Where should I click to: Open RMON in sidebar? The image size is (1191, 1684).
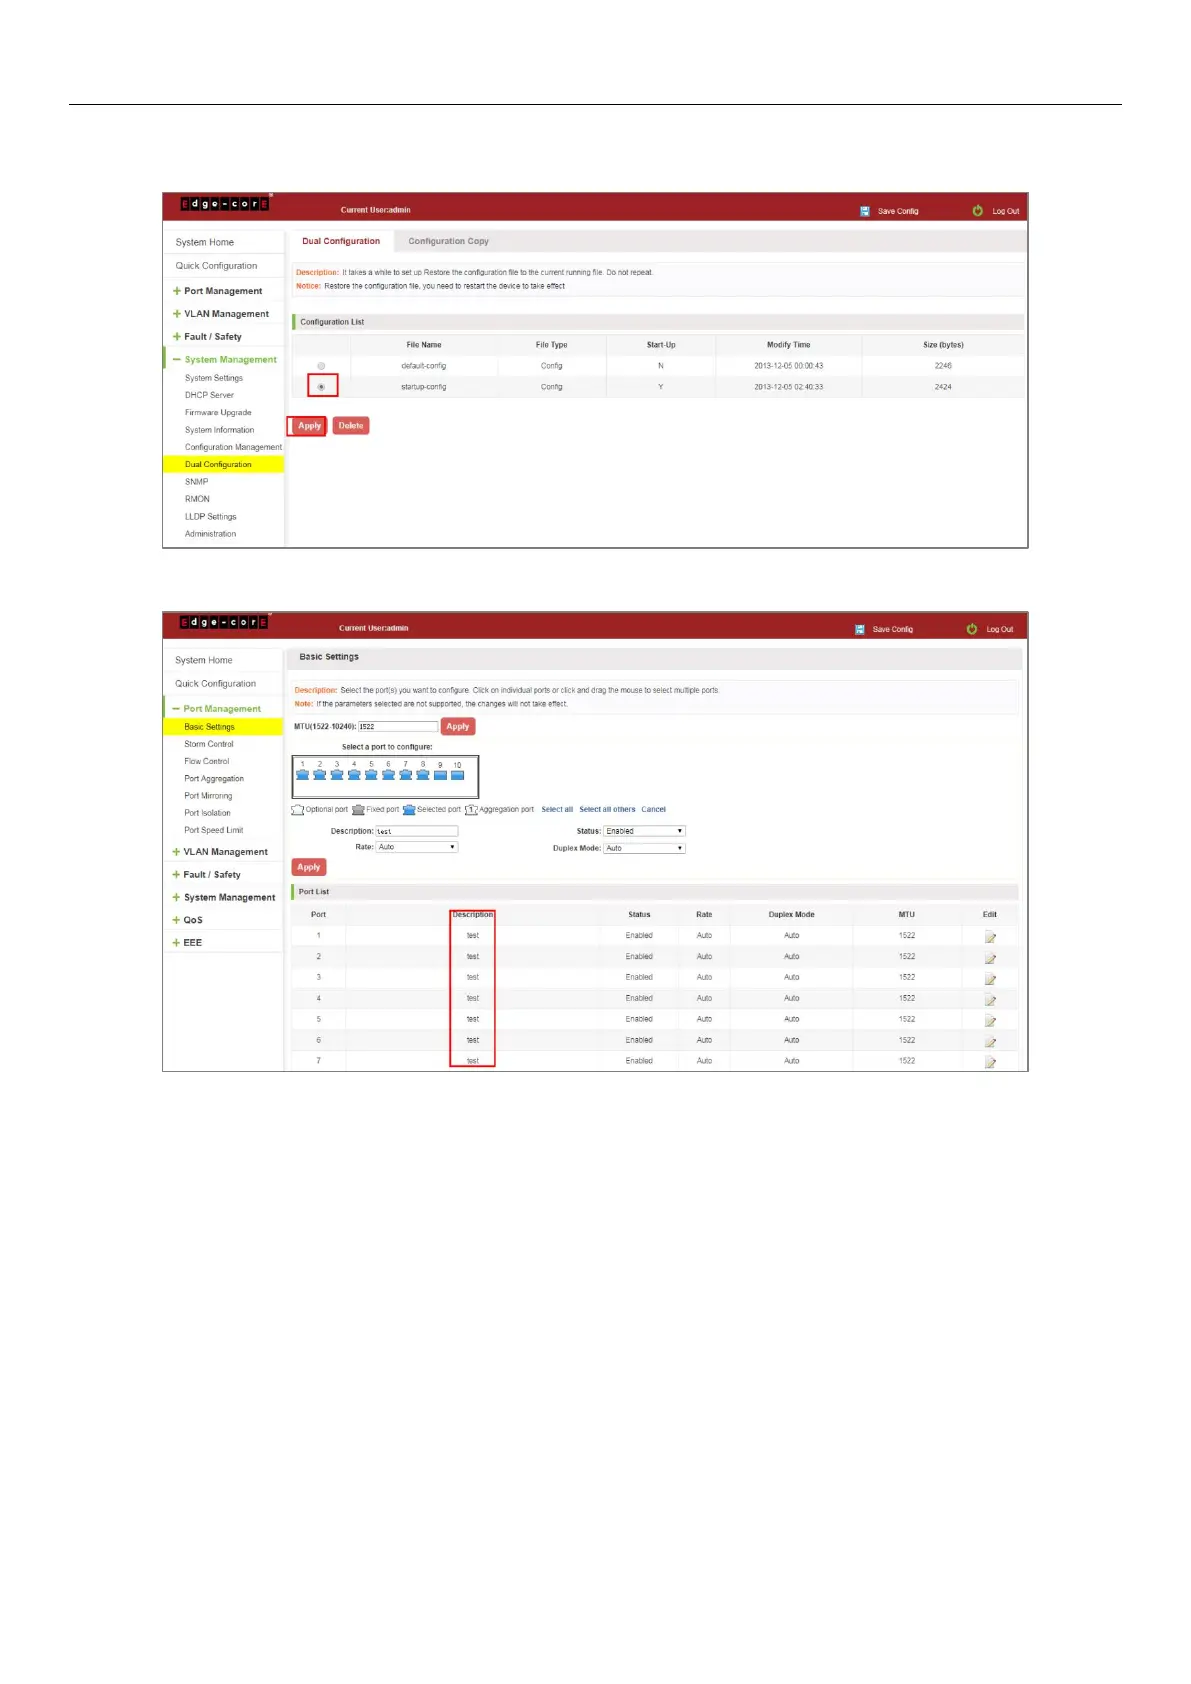point(197,499)
